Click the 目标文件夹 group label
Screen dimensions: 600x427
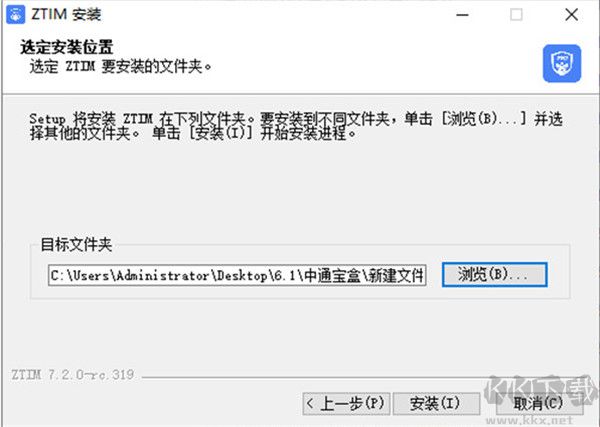[76, 244]
